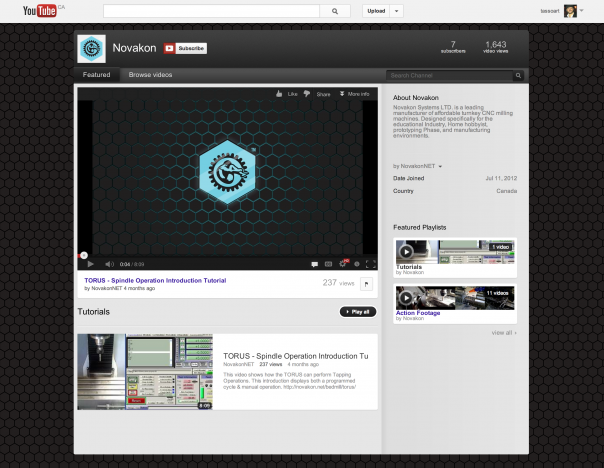Focus the top YouTube search box
The image size is (604, 468).
211,11
